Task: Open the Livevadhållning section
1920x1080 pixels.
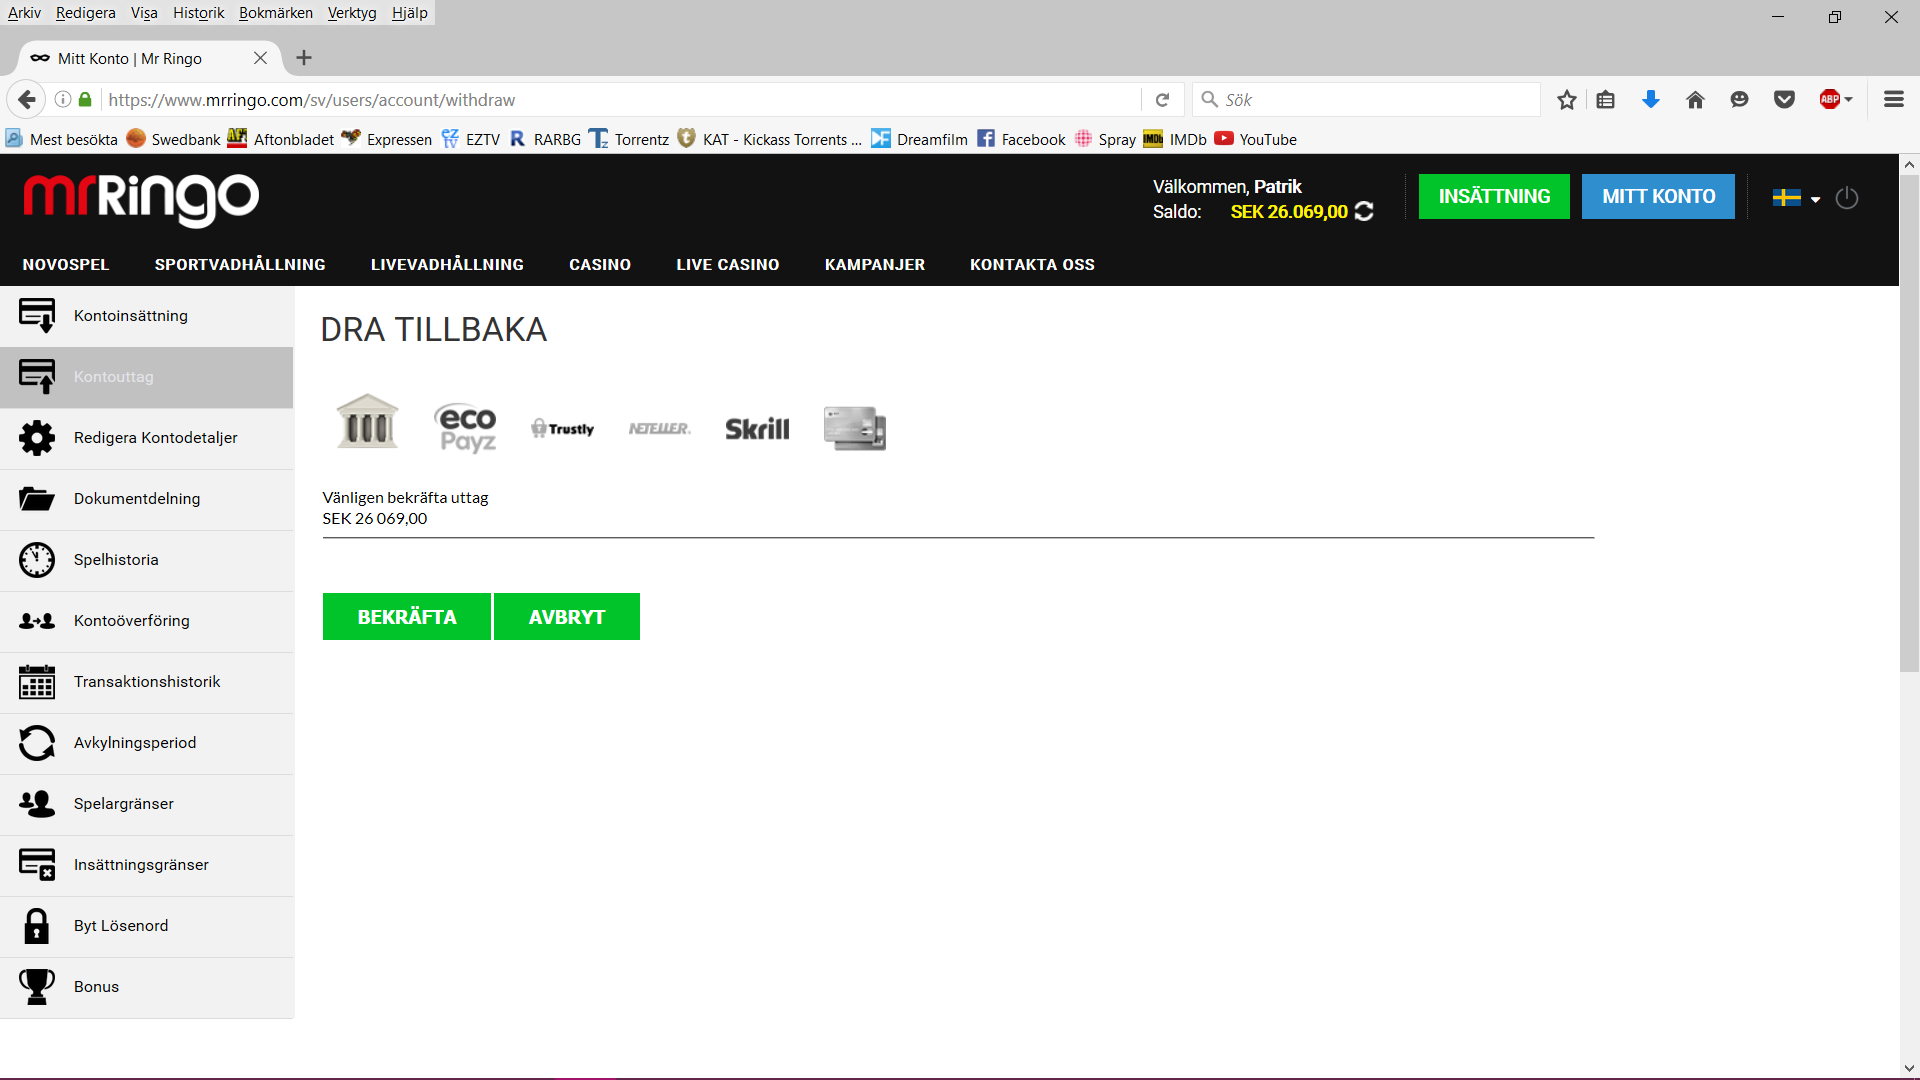Action: coord(447,265)
